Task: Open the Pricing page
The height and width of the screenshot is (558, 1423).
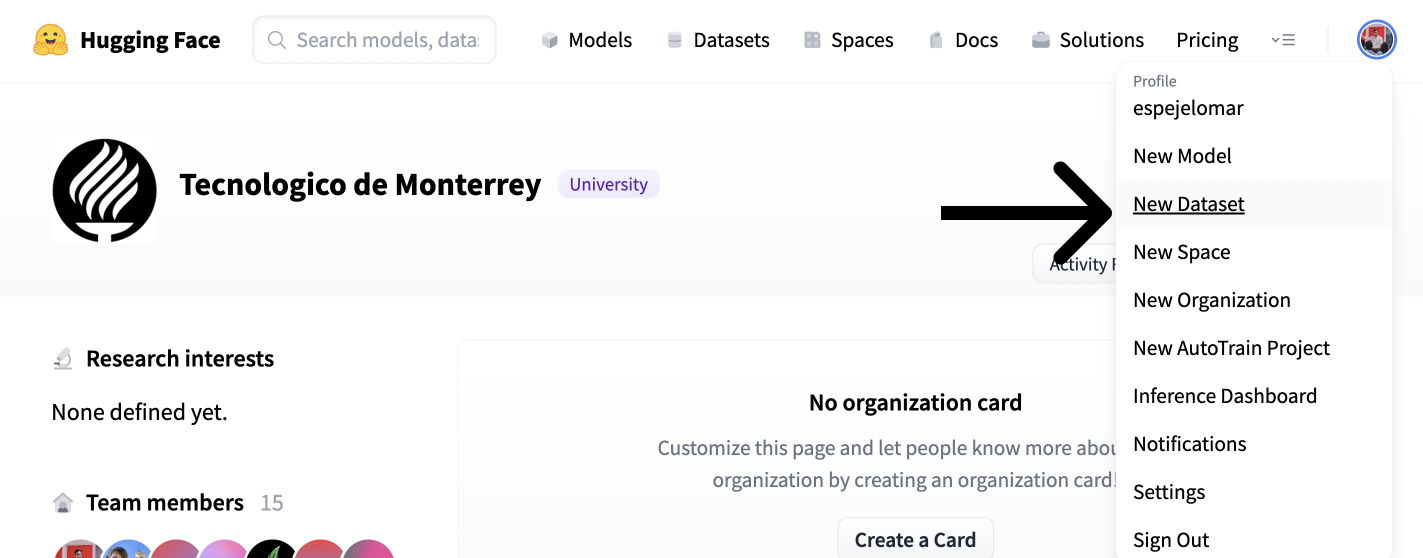Action: point(1207,40)
